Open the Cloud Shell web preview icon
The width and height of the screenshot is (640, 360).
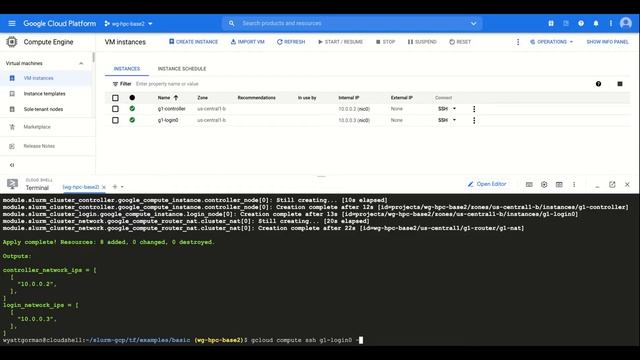559,184
